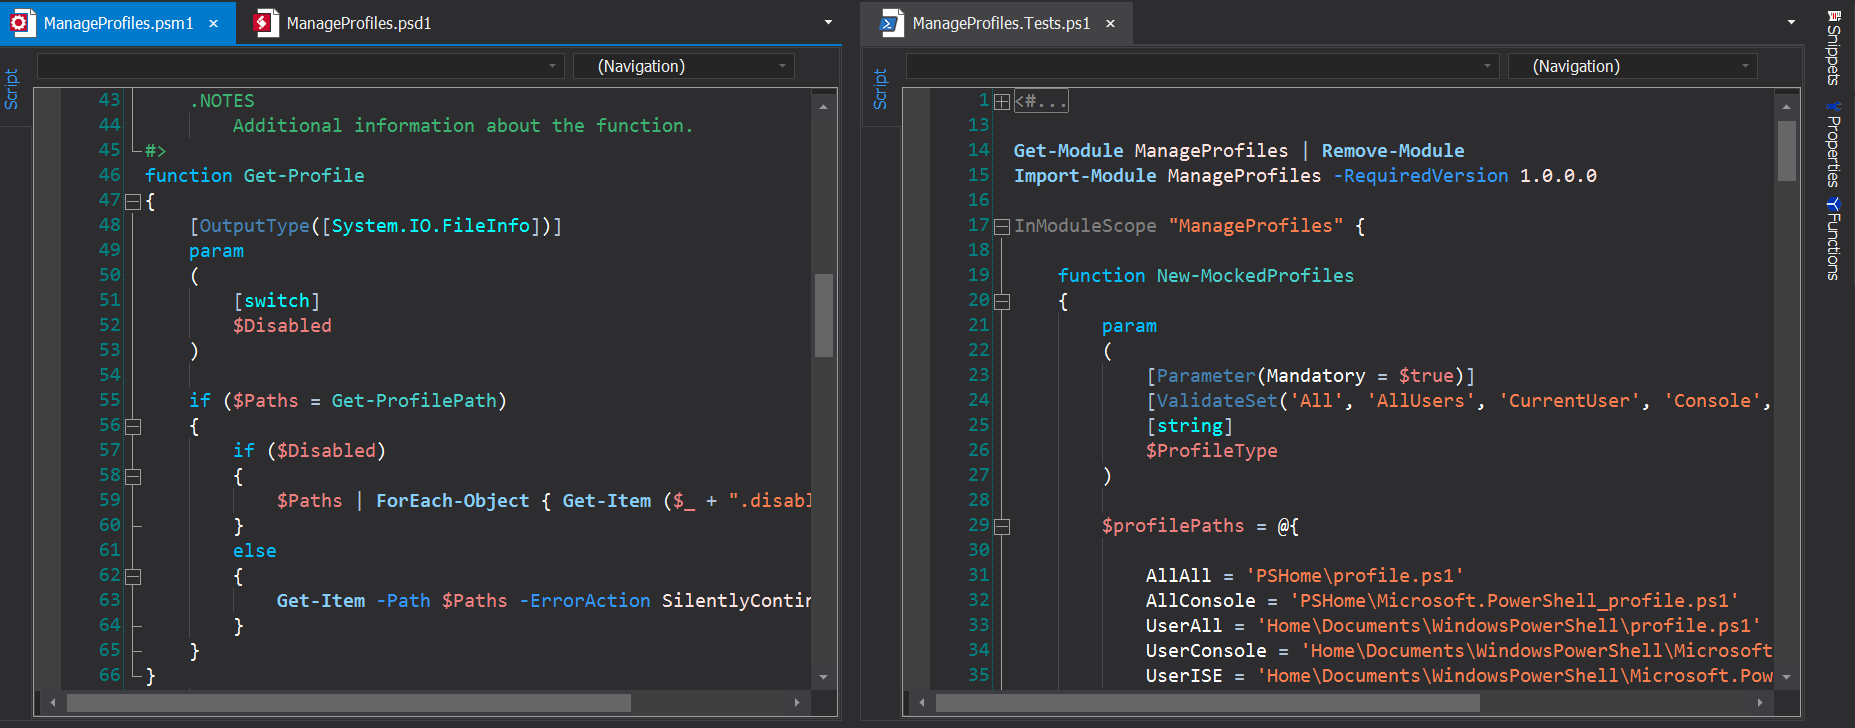Click the collapsed <#...> region placeholder
The image size is (1855, 728).
[x=1041, y=101]
